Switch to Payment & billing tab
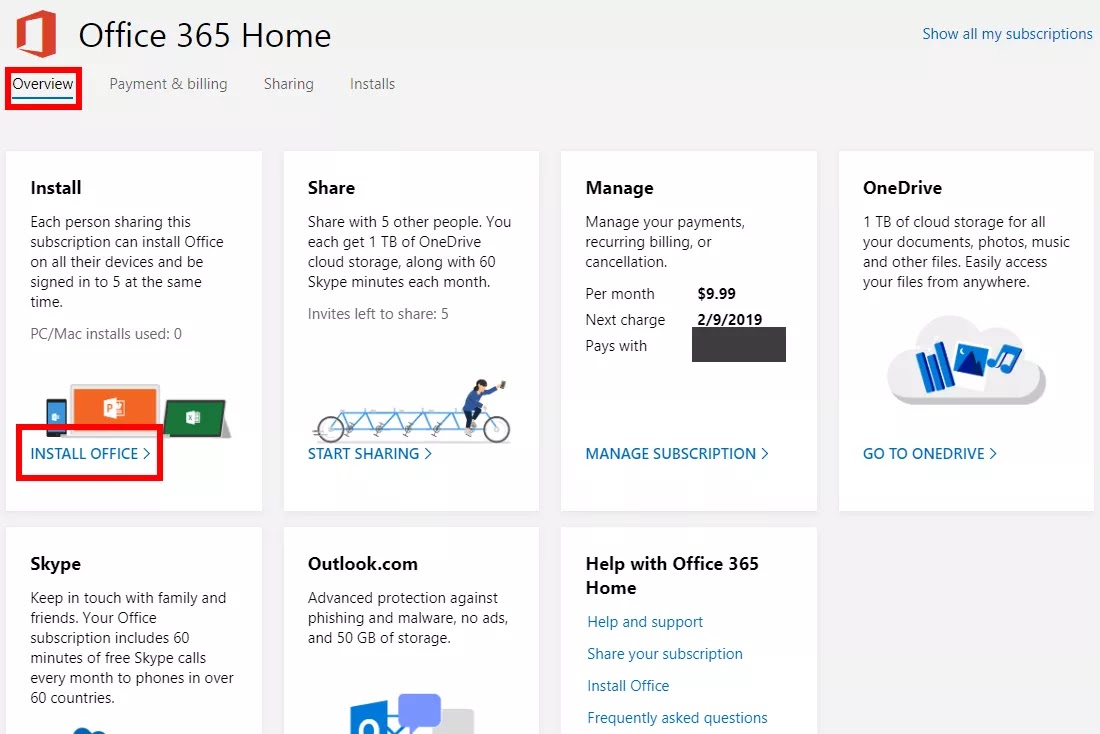Image resolution: width=1100 pixels, height=734 pixels. pos(168,84)
